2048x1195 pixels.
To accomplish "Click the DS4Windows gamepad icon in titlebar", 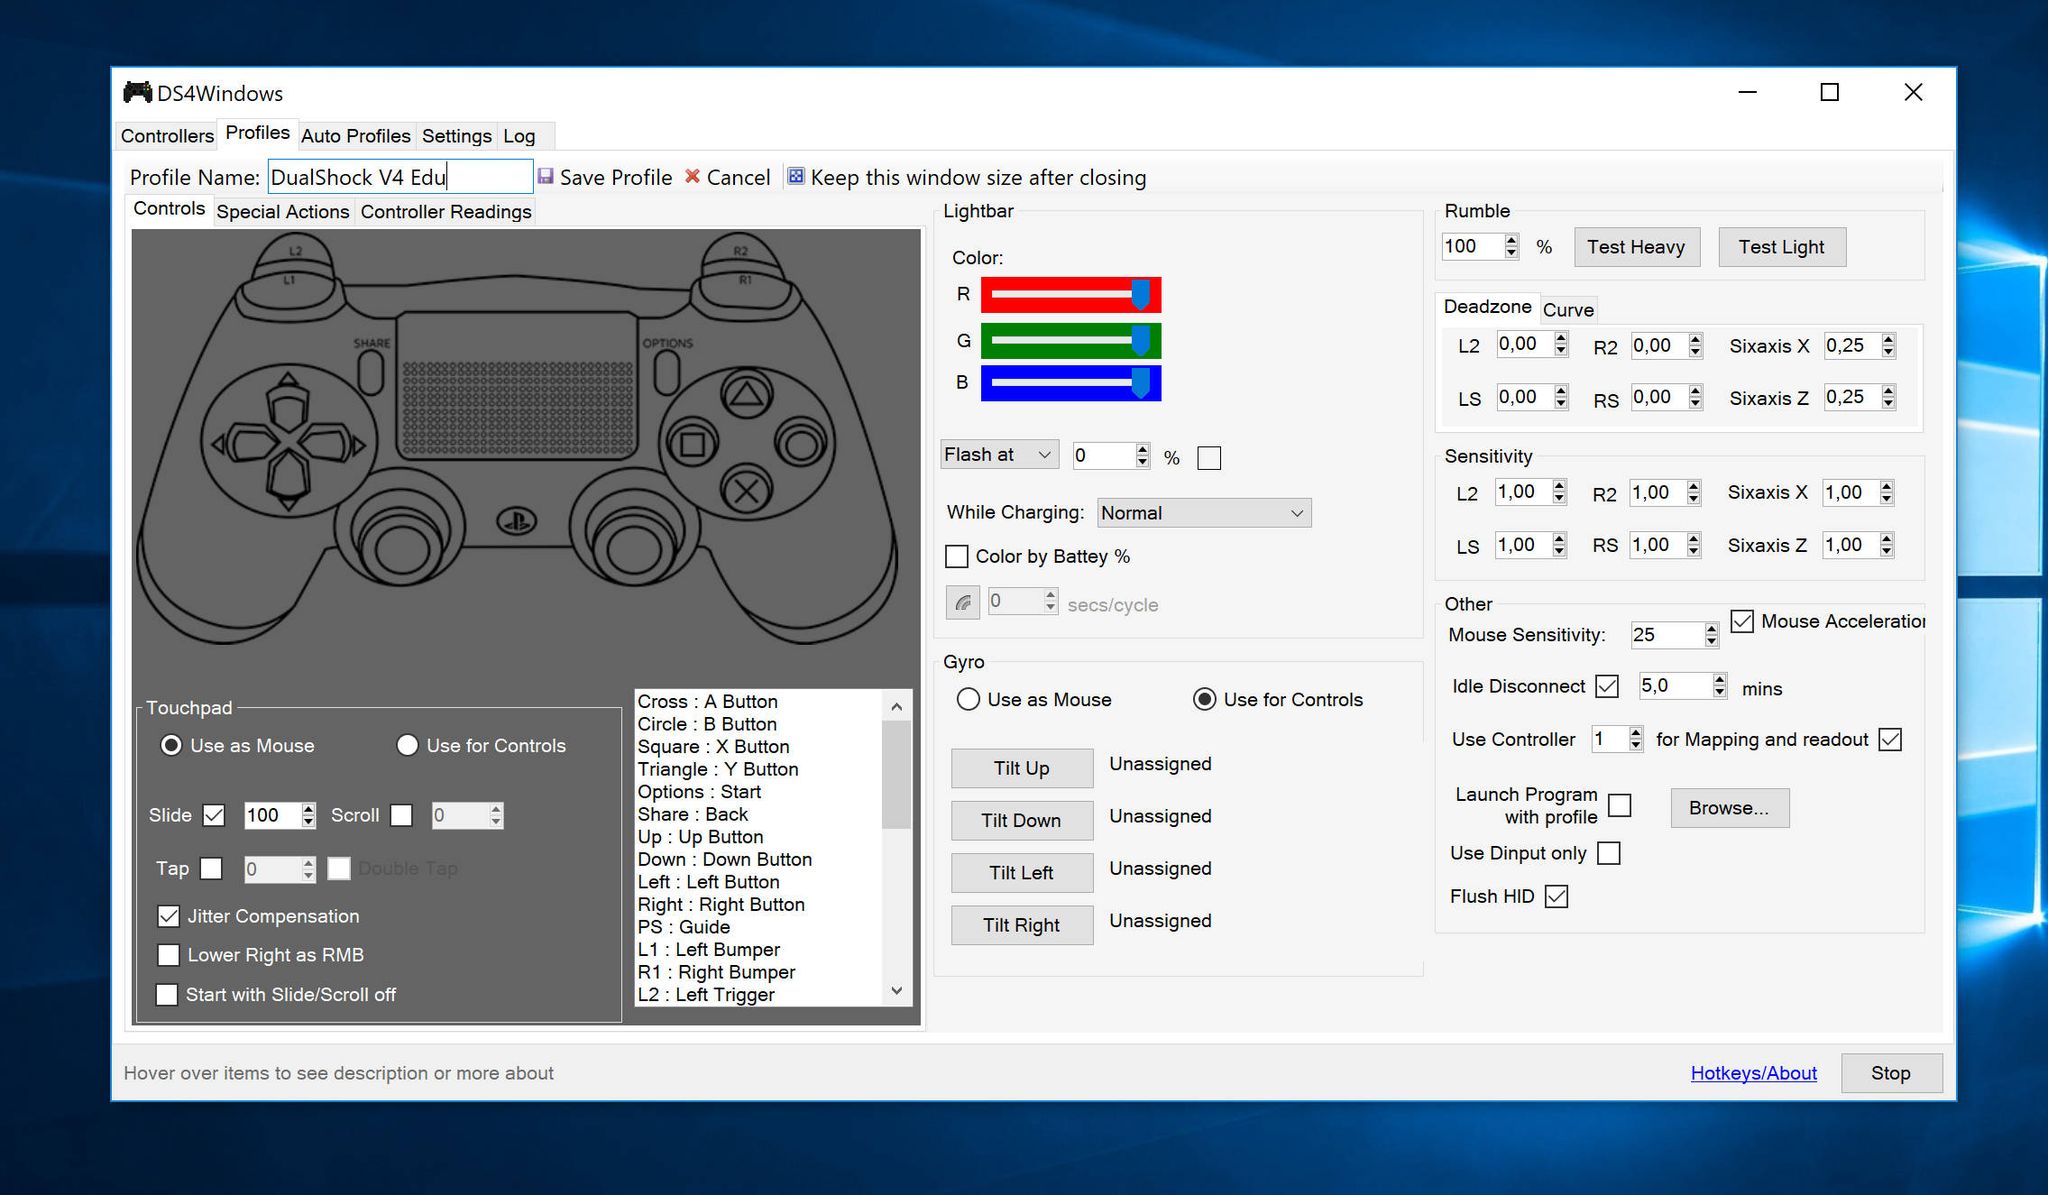I will tap(135, 92).
